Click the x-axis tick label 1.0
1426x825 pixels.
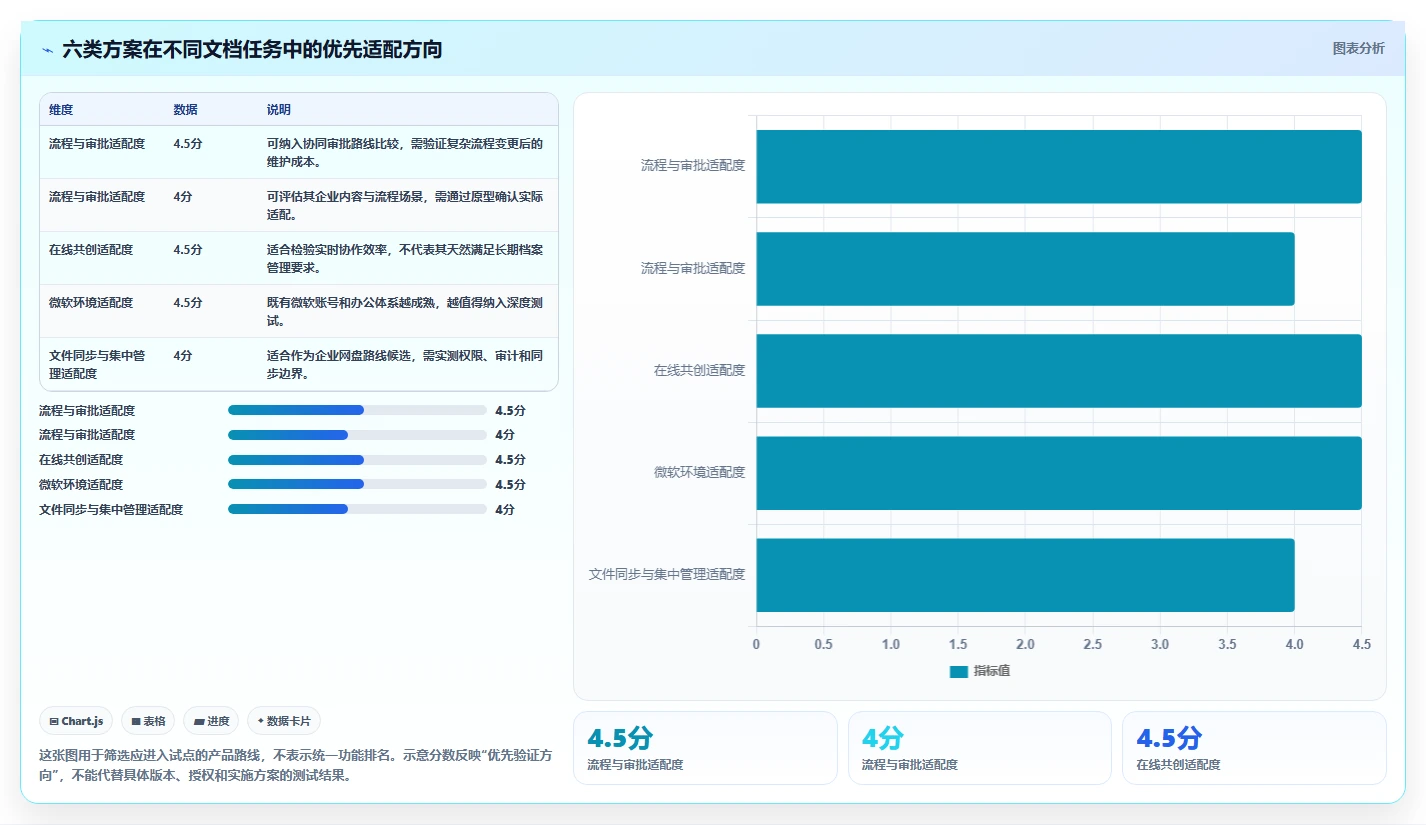891,645
